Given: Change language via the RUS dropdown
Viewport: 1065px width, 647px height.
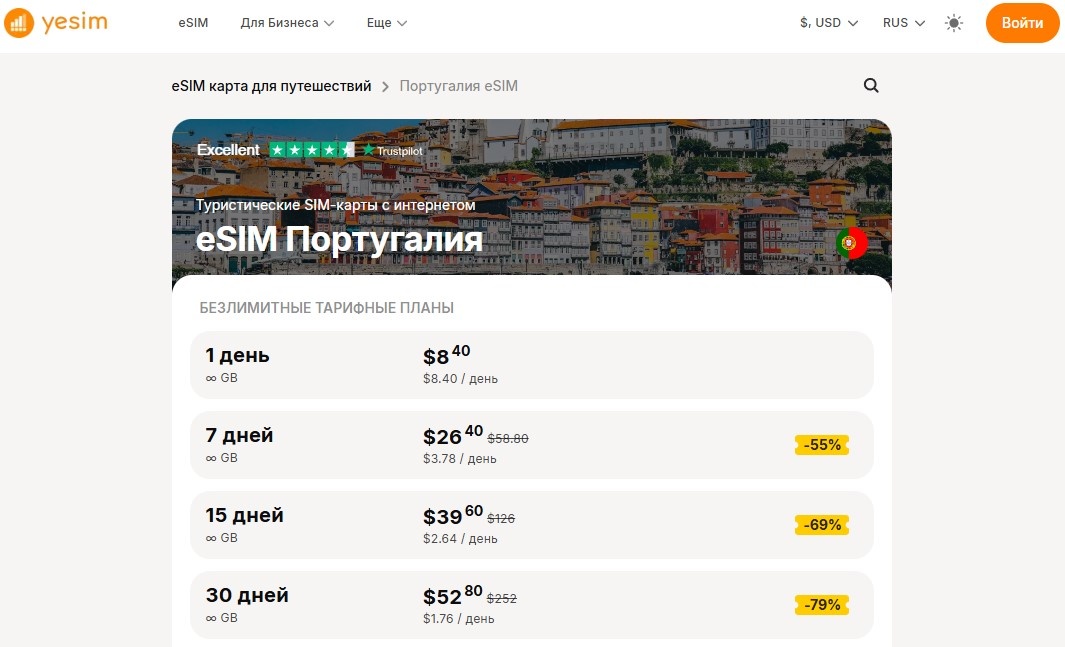Looking at the screenshot, I should click(902, 21).
